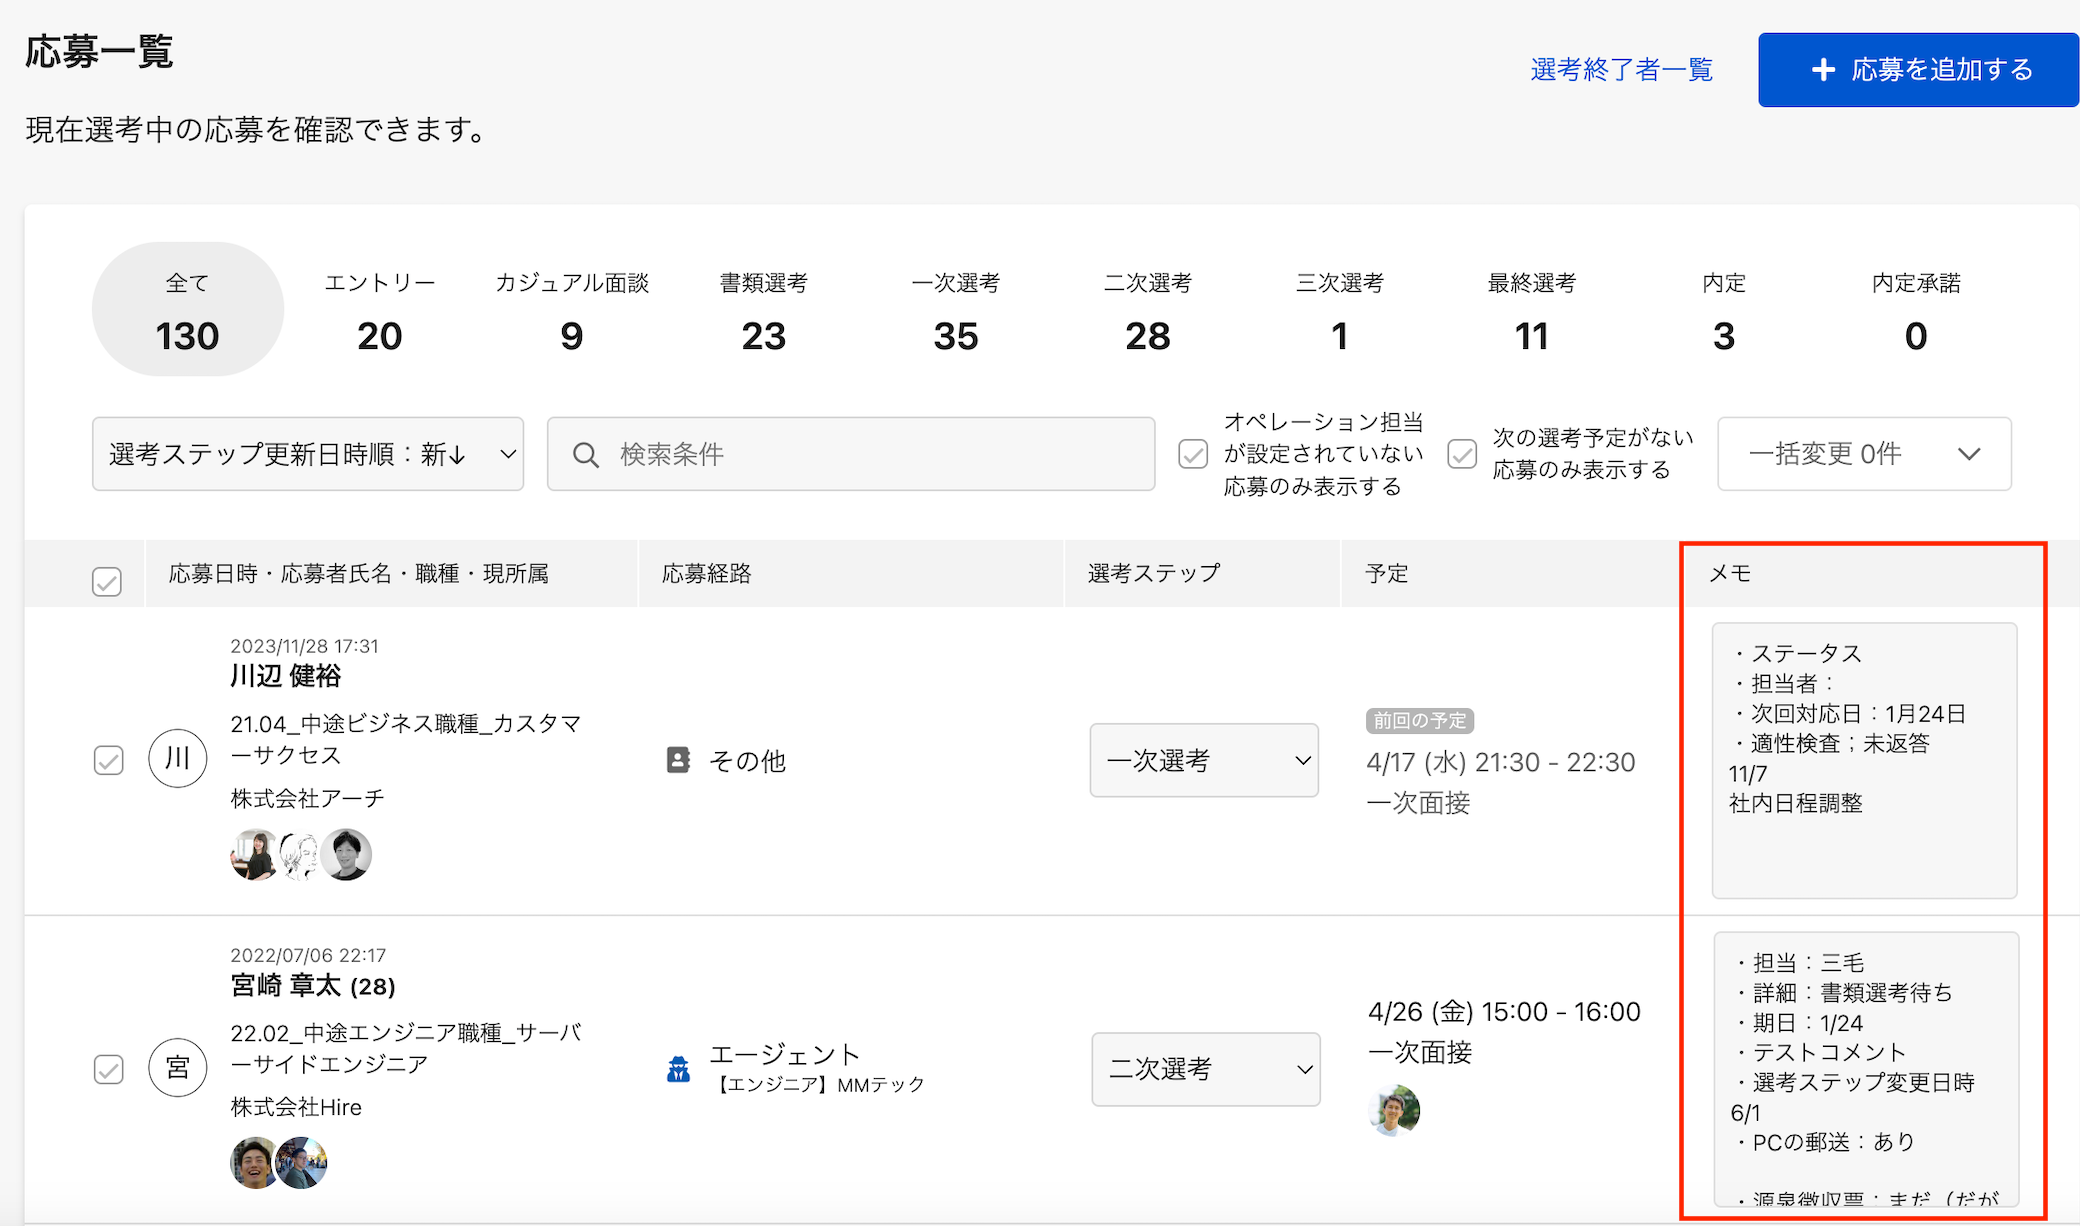Toggle the select-all checkbox in table header
This screenshot has height=1226, width=2080.
[x=107, y=581]
